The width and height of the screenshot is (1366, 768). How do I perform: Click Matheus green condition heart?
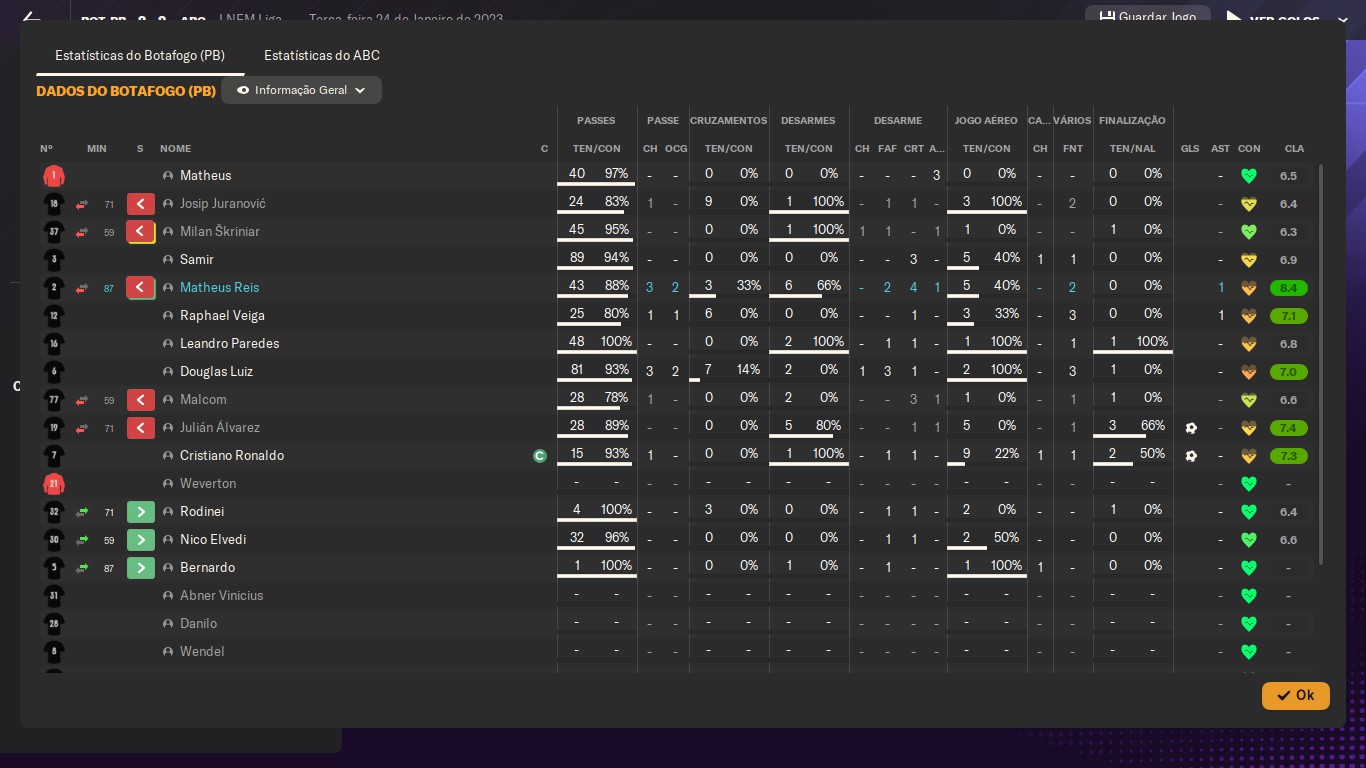(x=1248, y=176)
